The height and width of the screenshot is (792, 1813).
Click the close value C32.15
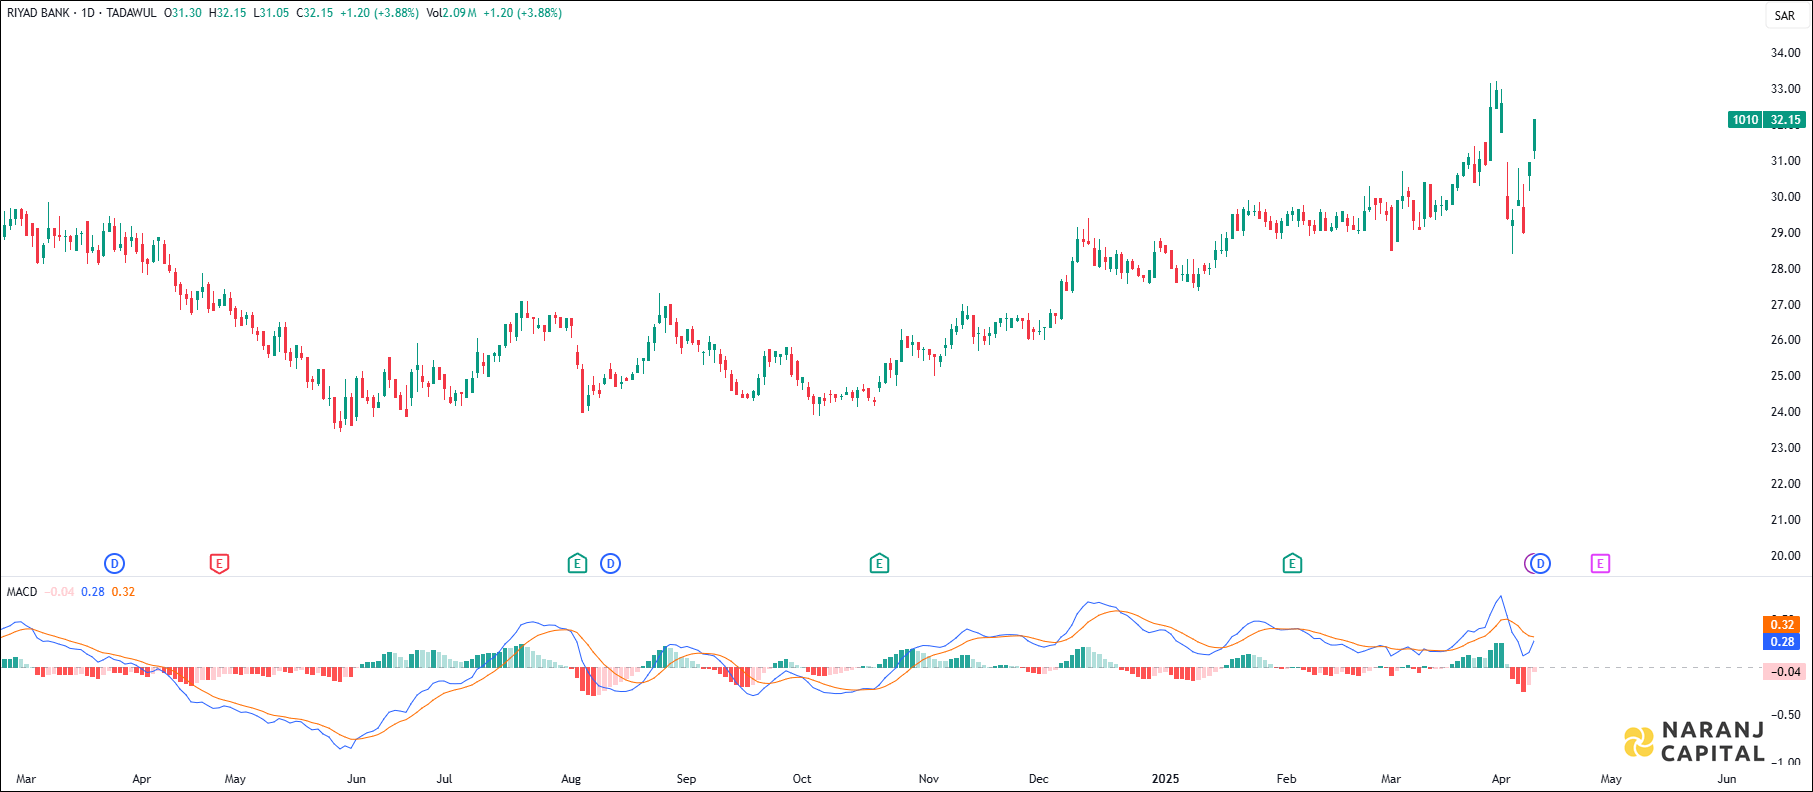pos(314,13)
